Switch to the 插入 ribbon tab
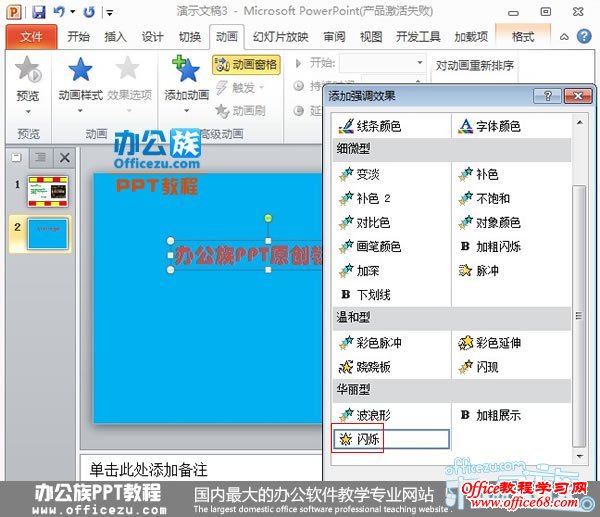Screen dimensions: 600x517 tap(115, 37)
